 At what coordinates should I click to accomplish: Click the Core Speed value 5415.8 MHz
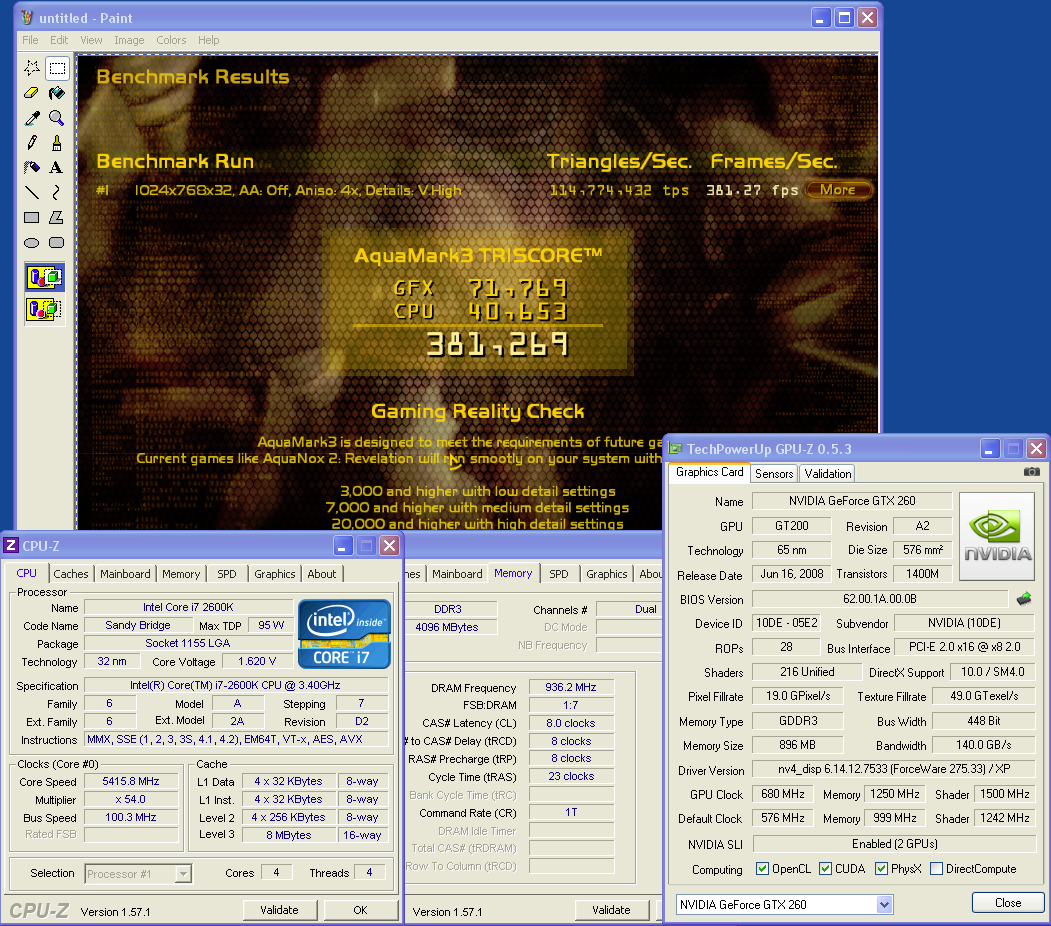[131, 781]
